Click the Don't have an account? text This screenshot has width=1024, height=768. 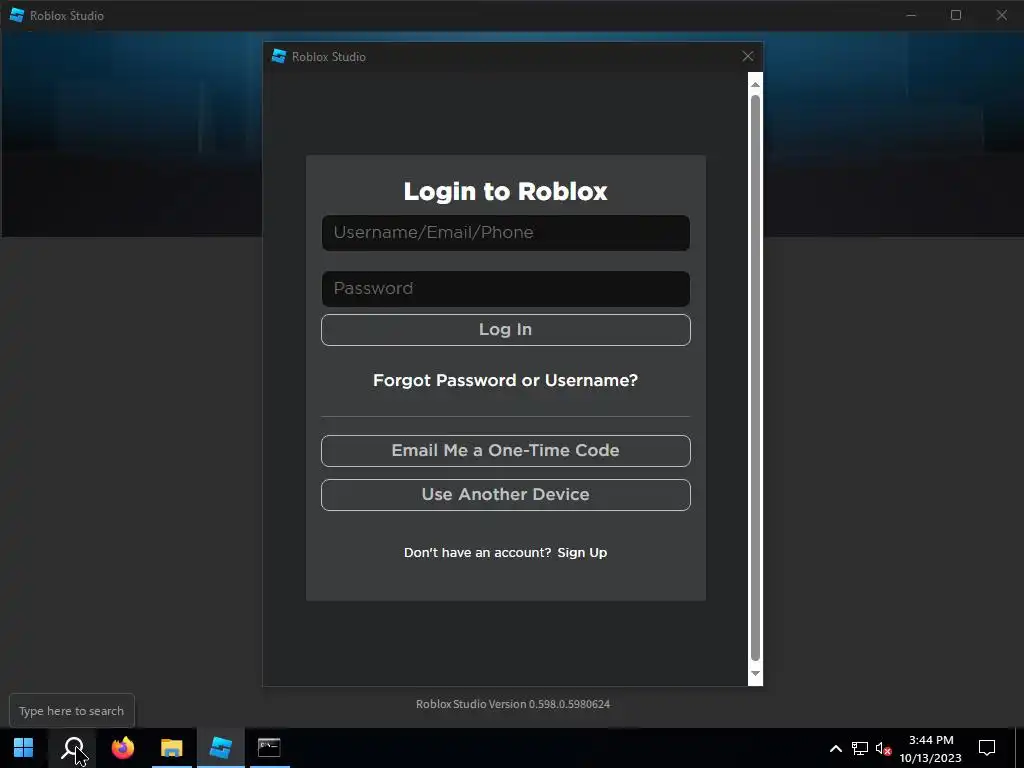coord(477,552)
